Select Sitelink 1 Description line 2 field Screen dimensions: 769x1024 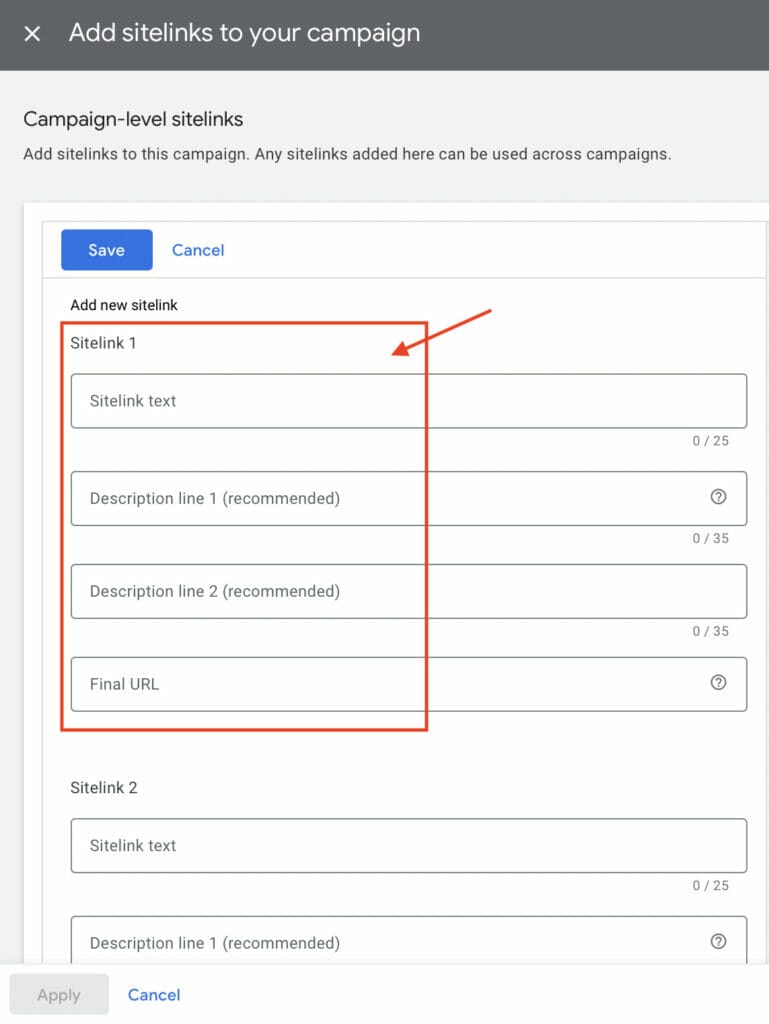(408, 591)
